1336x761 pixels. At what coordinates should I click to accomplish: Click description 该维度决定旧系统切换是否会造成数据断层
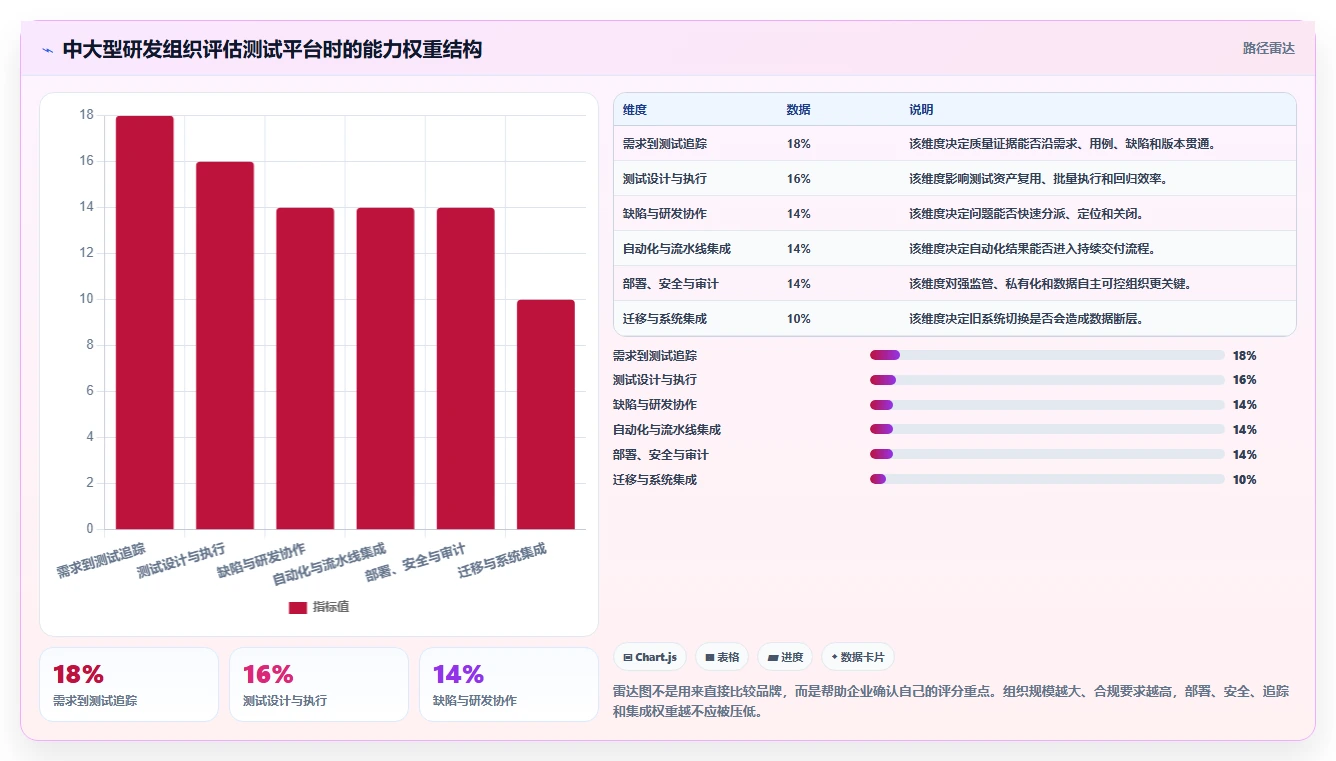click(x=1026, y=319)
